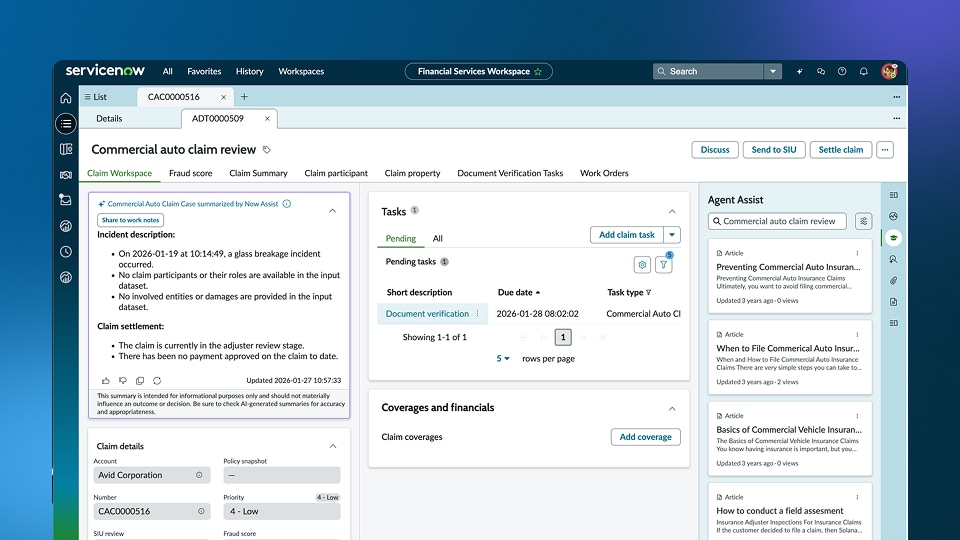Click the tag icon beside claim title
Screen dimensions: 960x540
tap(266, 150)
